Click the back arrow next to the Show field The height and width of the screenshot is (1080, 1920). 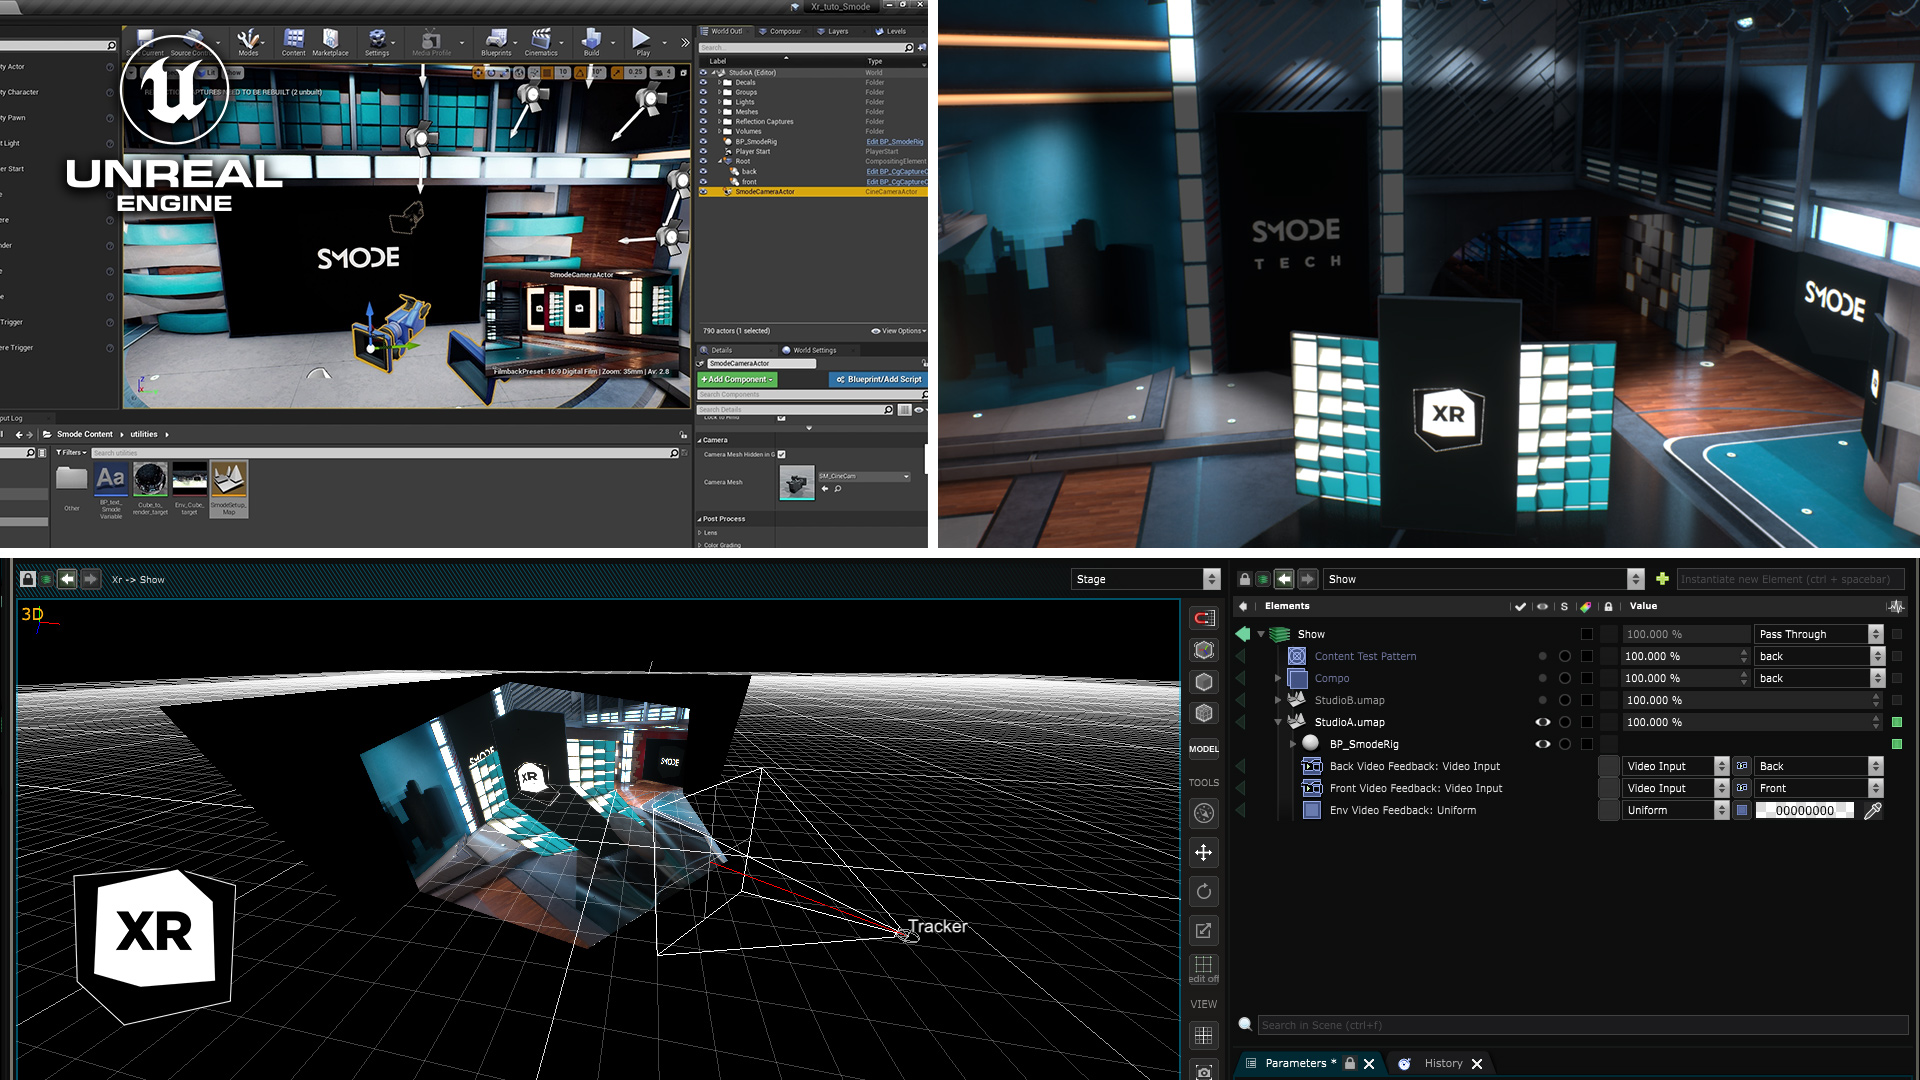point(1285,579)
